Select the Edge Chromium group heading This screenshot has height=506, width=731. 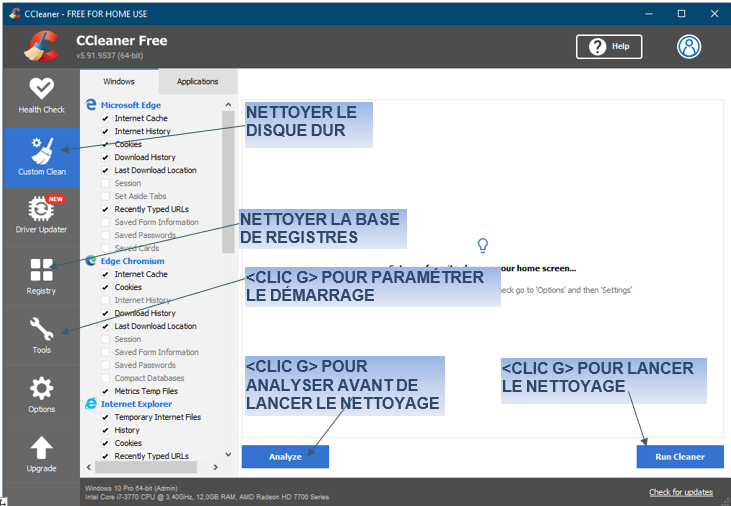tap(132, 261)
